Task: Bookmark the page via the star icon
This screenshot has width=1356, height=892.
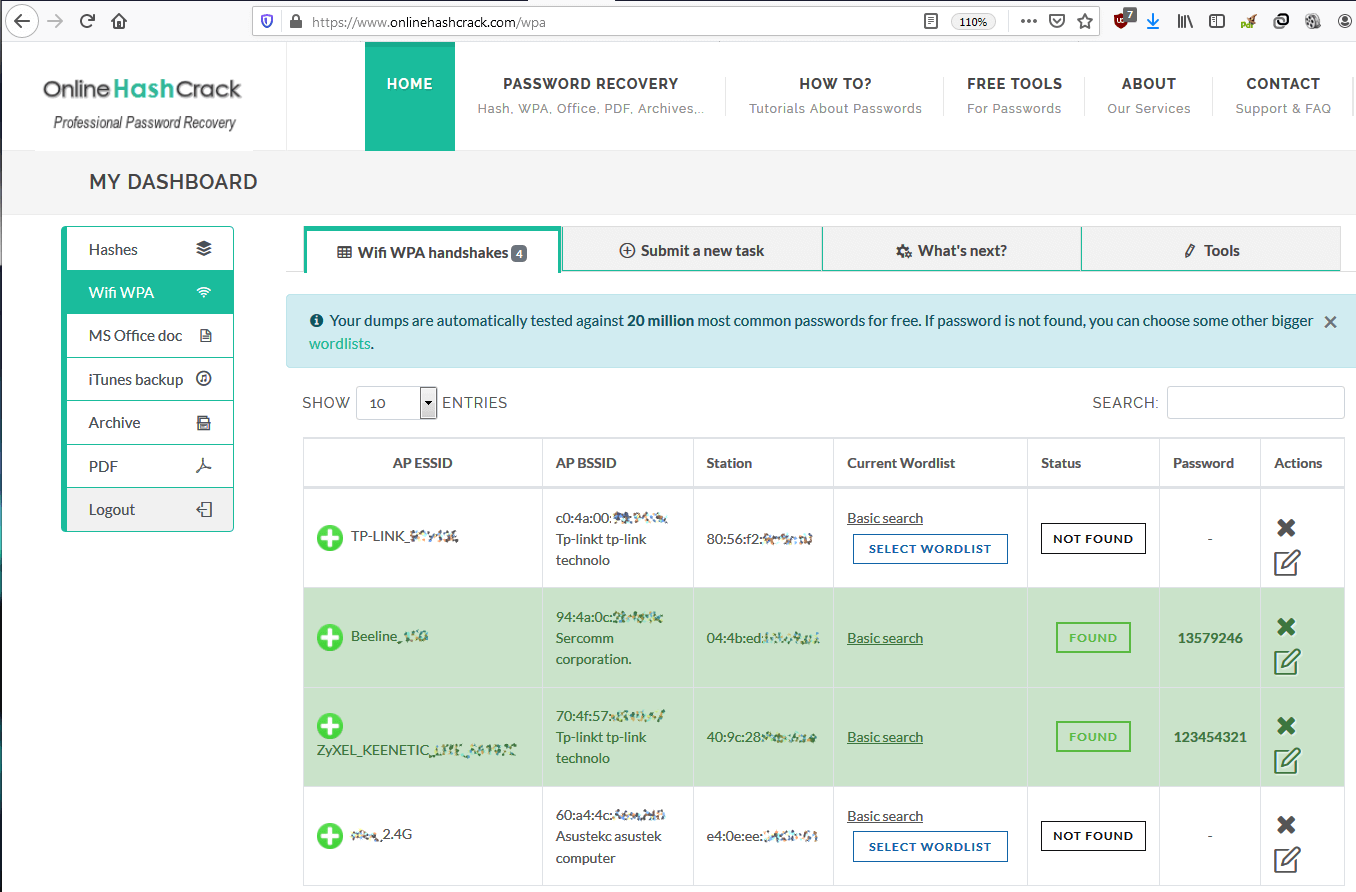Action: [1085, 20]
